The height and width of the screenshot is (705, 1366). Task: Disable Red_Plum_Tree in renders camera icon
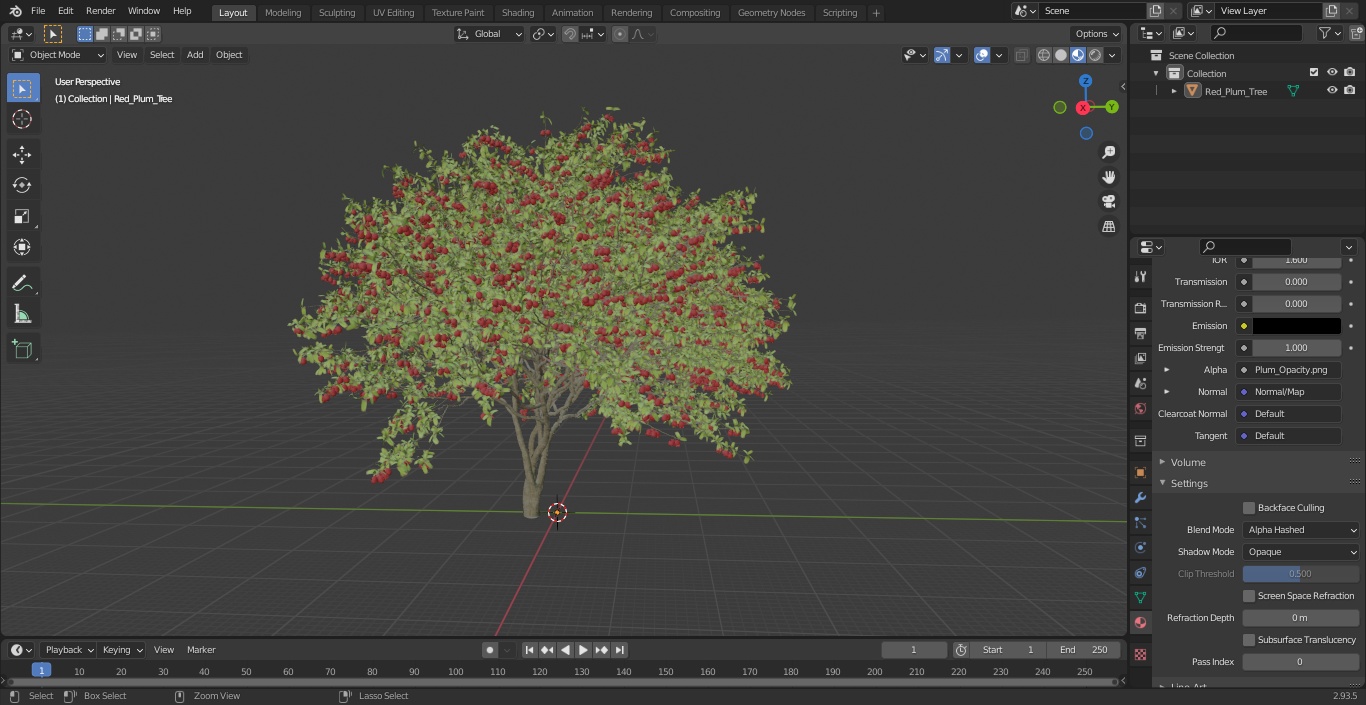pos(1350,90)
